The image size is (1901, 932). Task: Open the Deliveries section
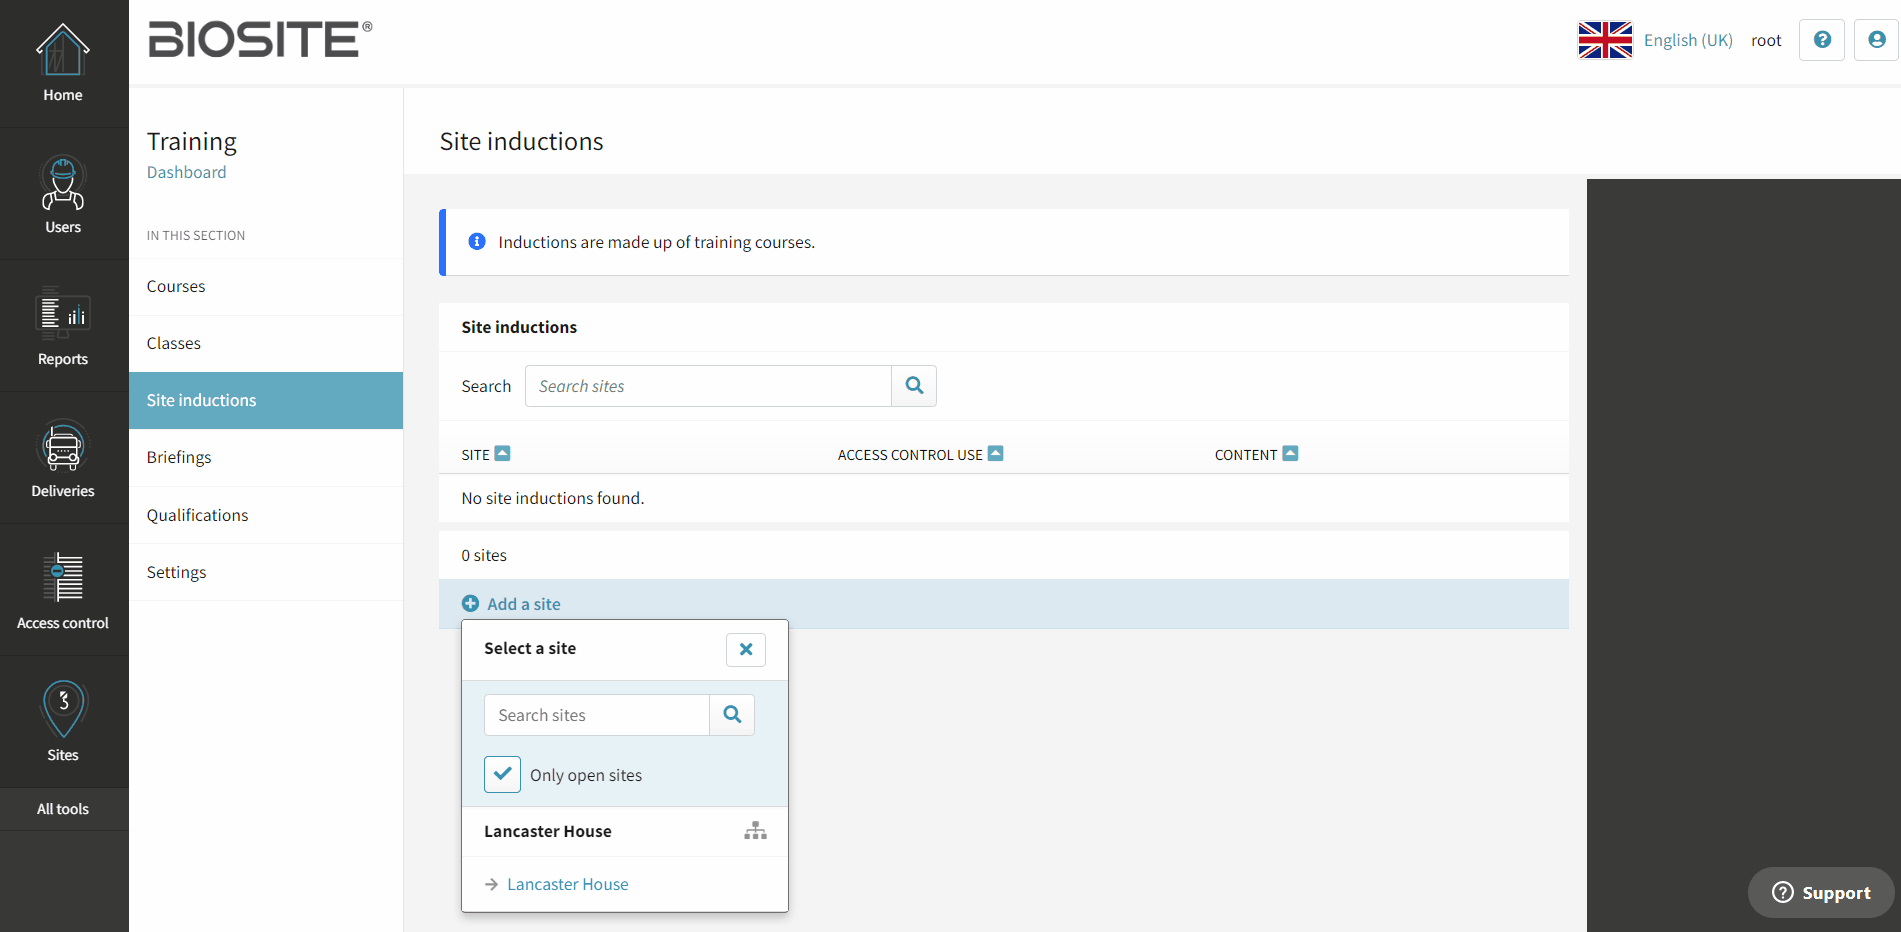pyautogui.click(x=63, y=460)
